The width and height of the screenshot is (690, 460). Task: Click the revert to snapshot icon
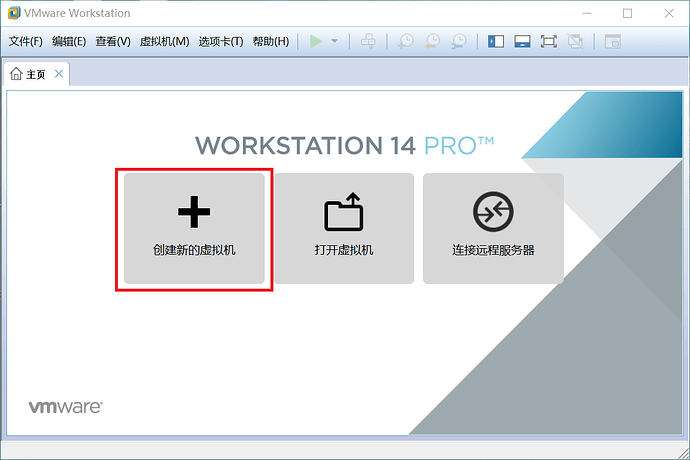(432, 41)
